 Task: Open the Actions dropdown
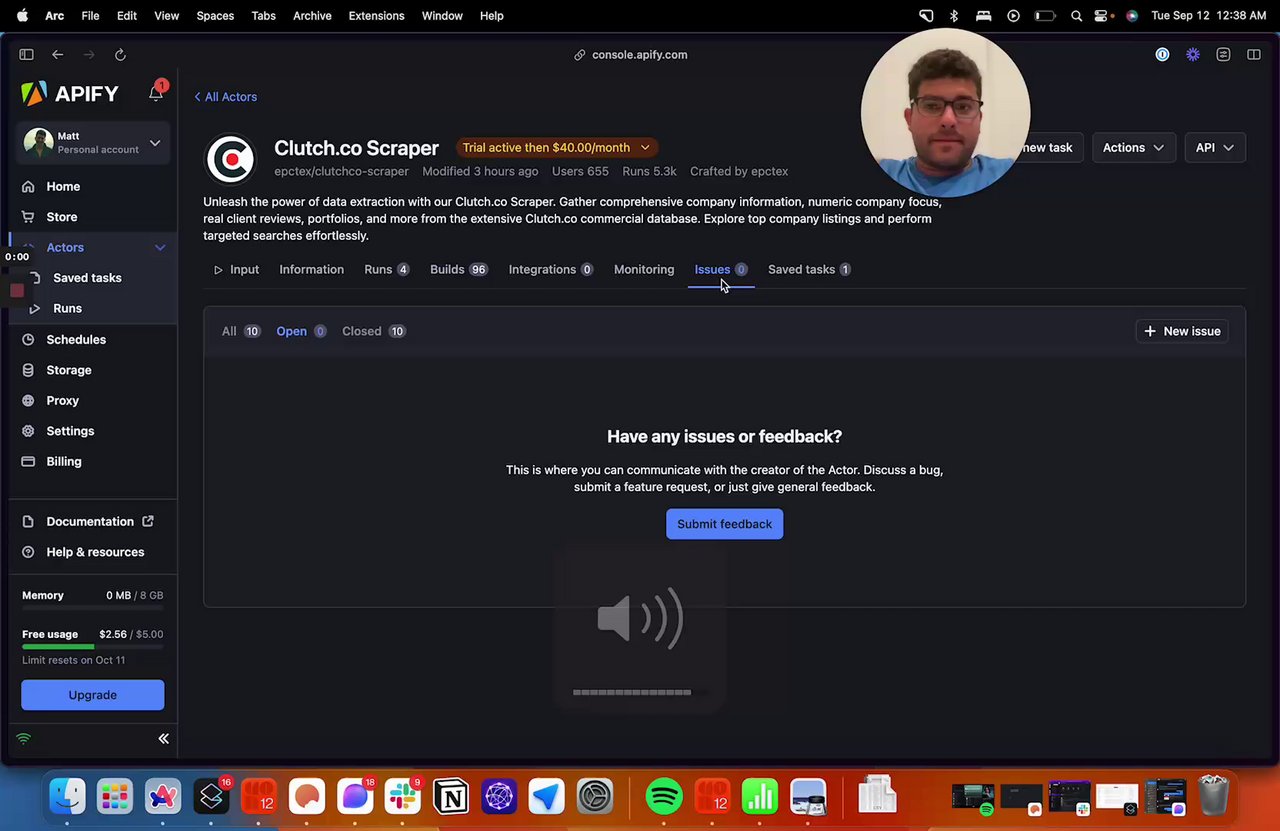click(1133, 148)
